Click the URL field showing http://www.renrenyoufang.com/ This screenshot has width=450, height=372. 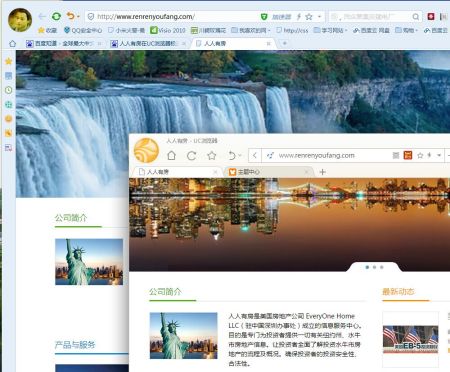[173, 16]
